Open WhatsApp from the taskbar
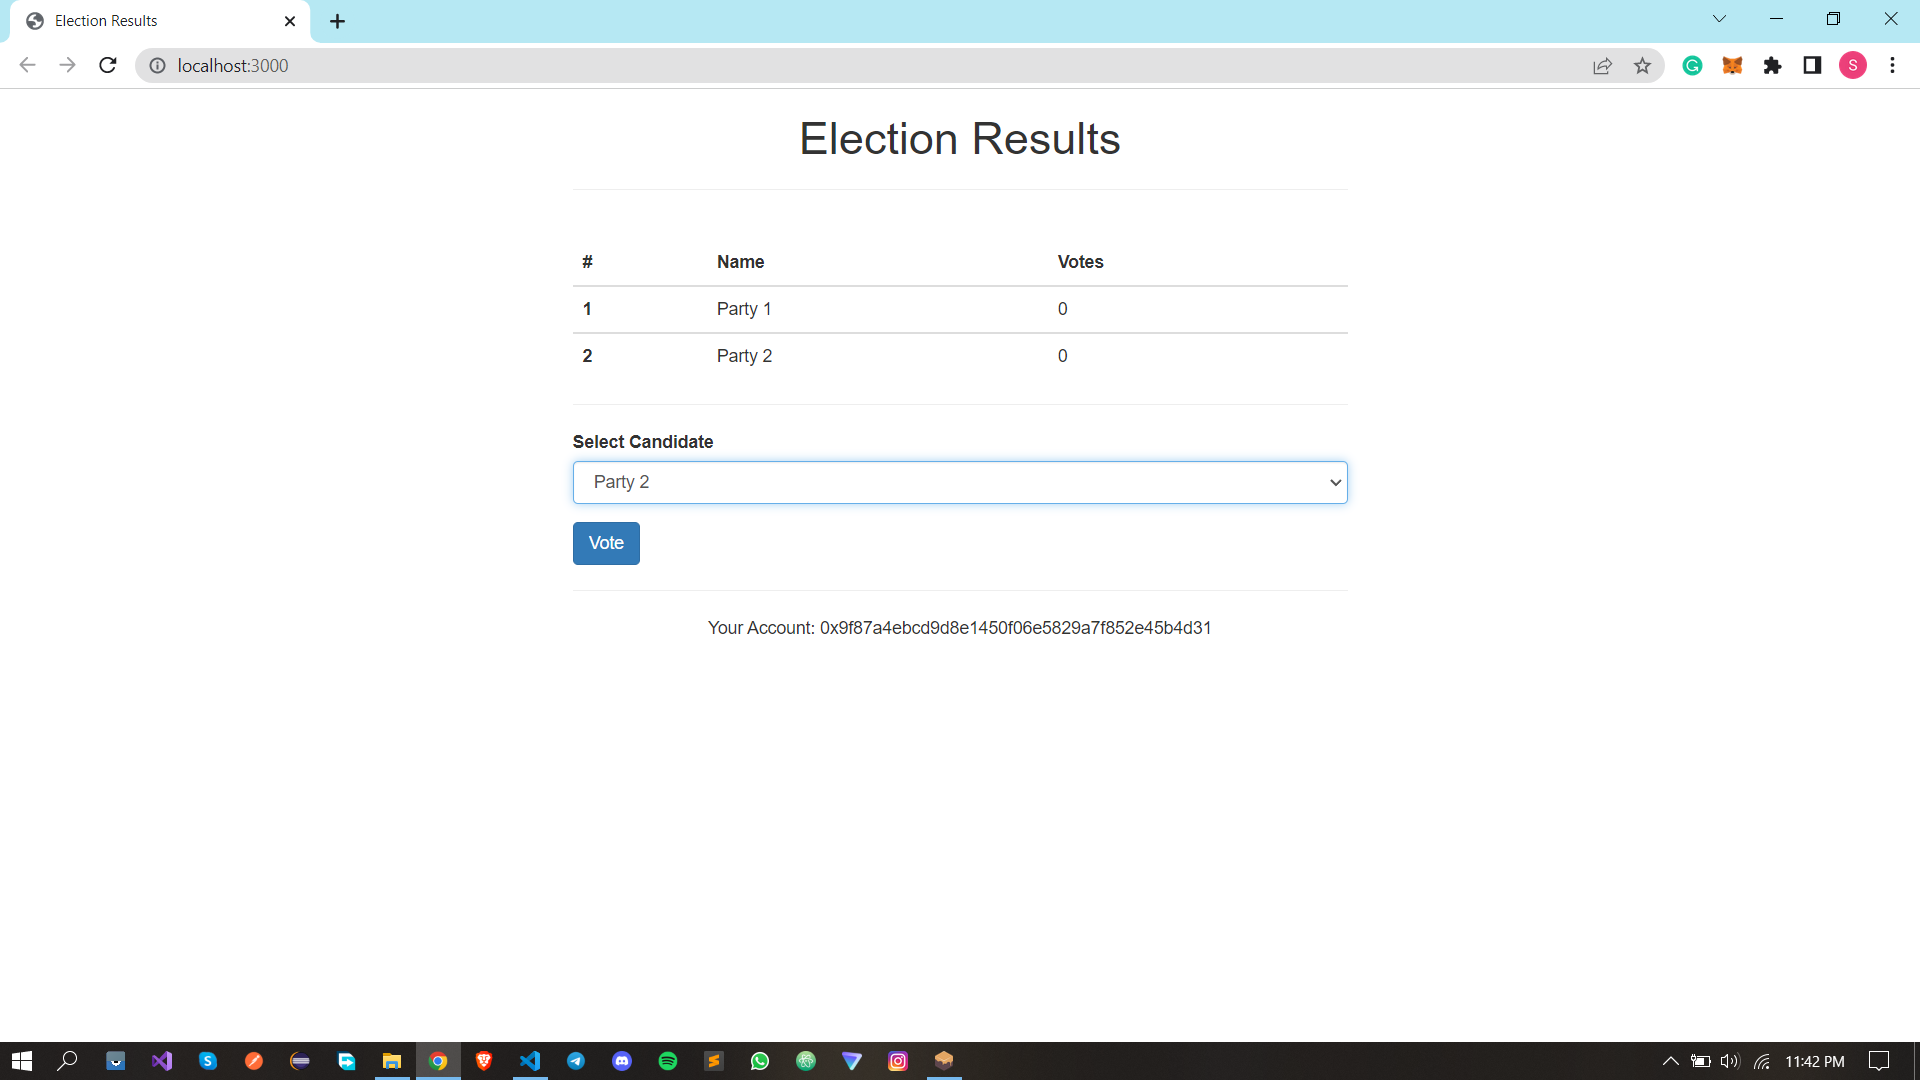The width and height of the screenshot is (1920, 1080). [760, 1061]
